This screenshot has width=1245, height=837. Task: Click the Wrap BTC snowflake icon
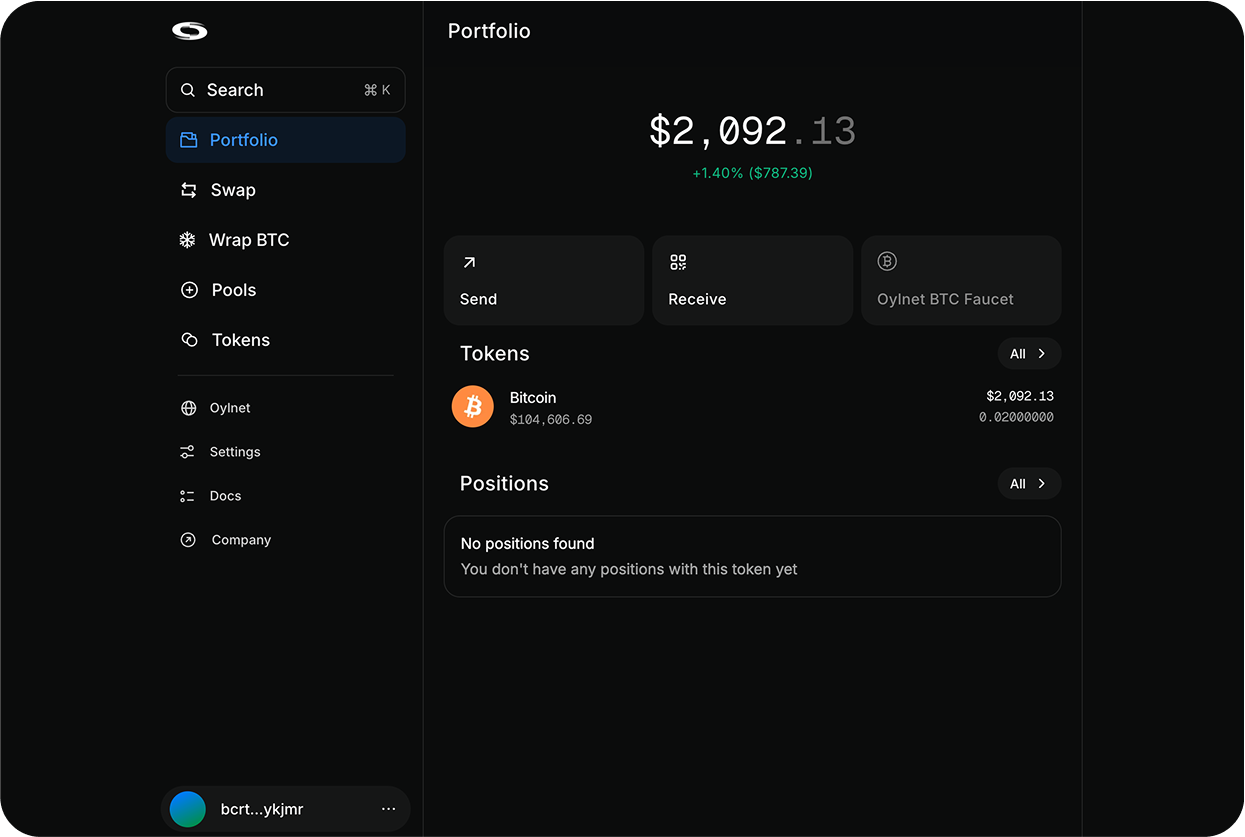coord(187,240)
